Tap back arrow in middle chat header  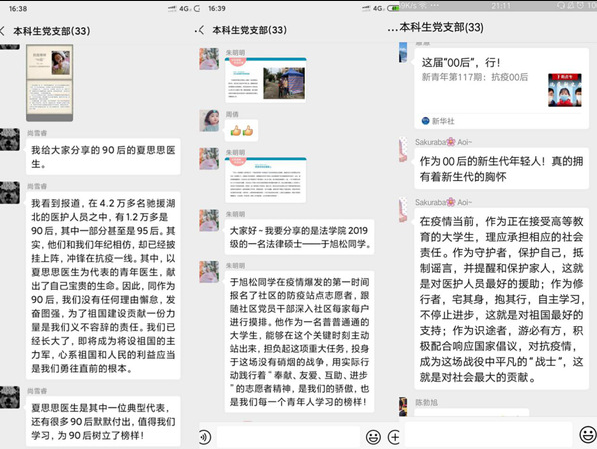click(201, 30)
